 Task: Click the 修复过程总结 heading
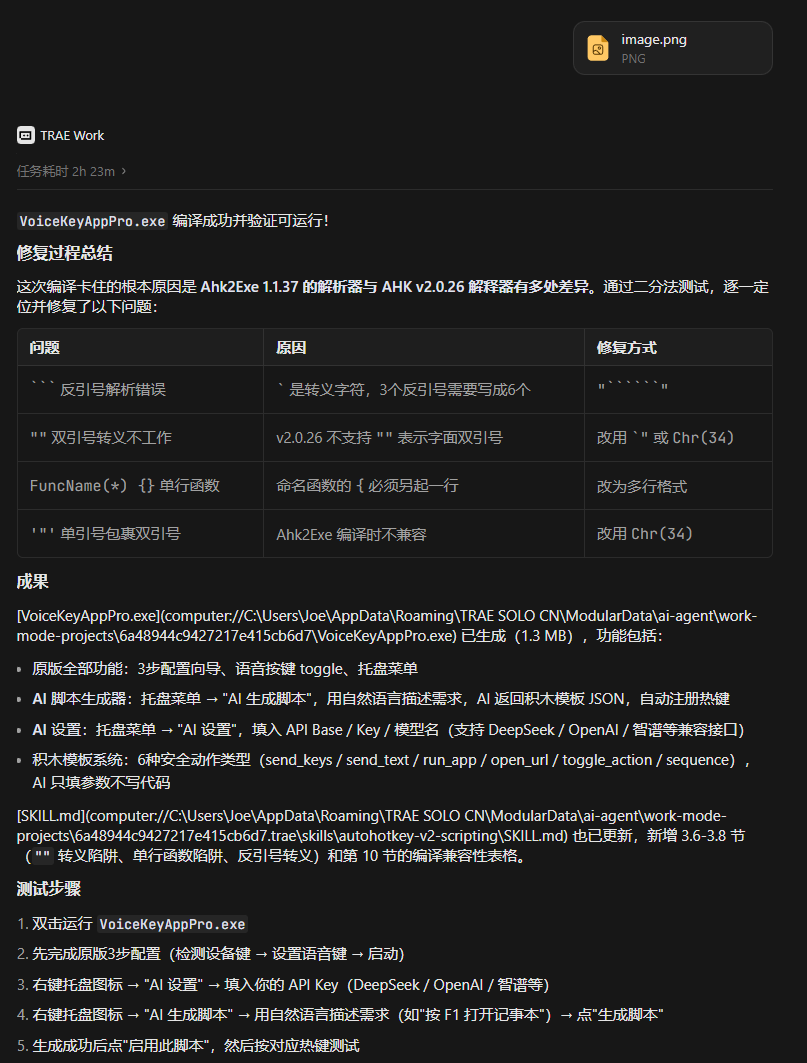pyautogui.click(x=64, y=254)
